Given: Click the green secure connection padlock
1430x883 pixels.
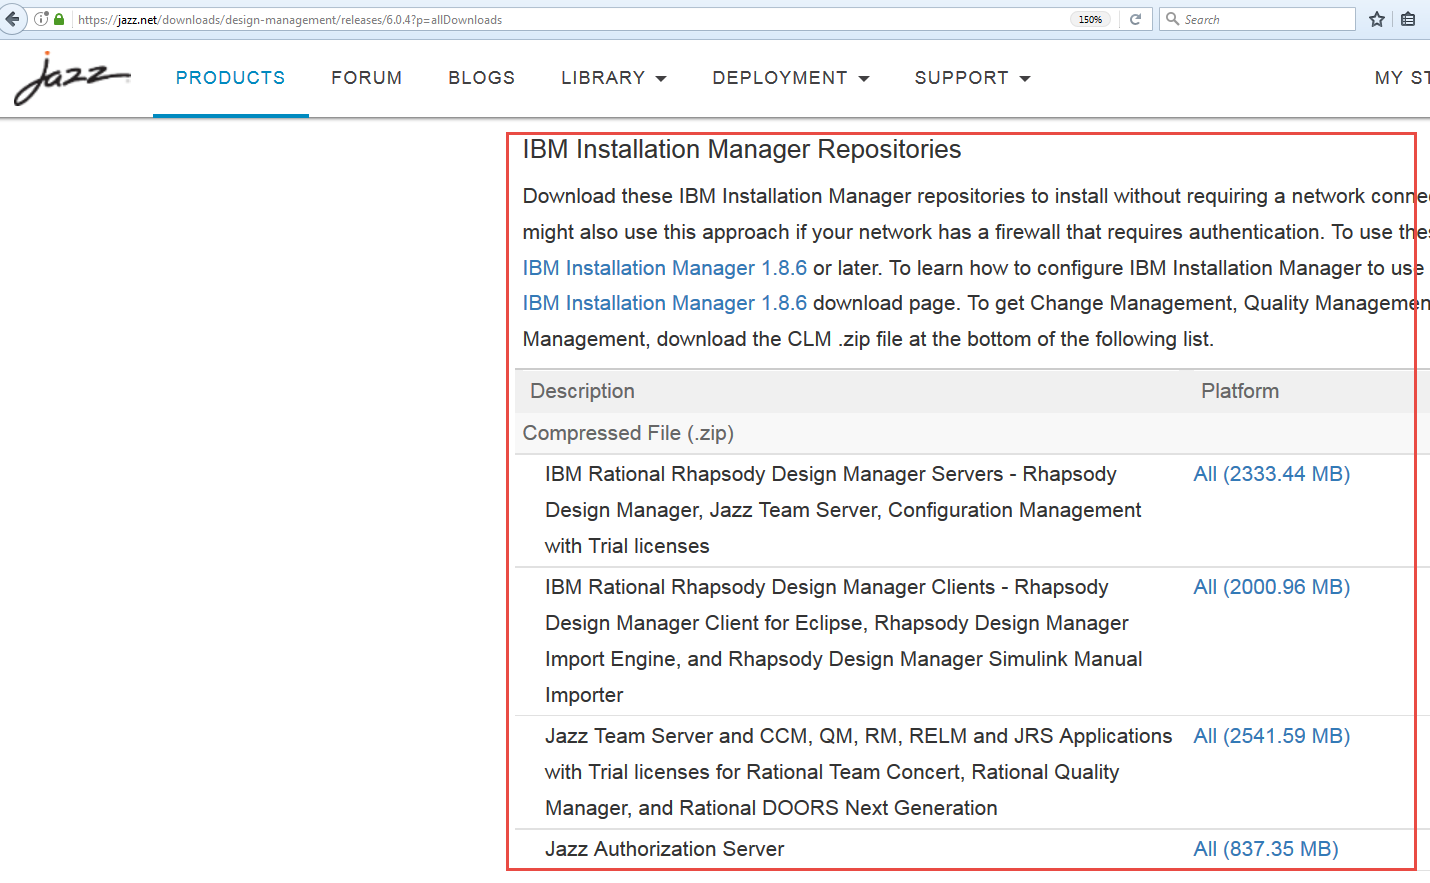Looking at the screenshot, I should point(59,20).
